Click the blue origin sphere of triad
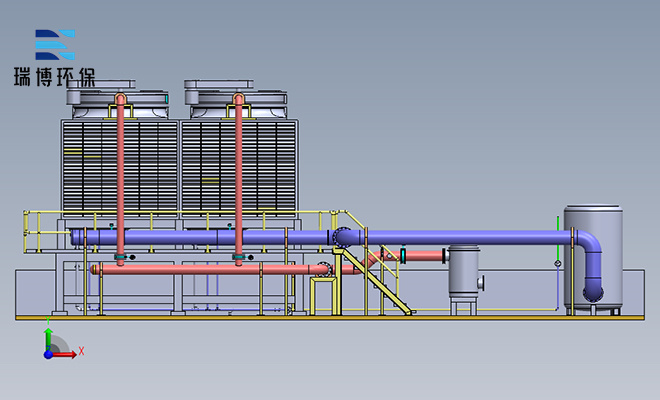Screen dimensions: 660x400 [49, 352]
